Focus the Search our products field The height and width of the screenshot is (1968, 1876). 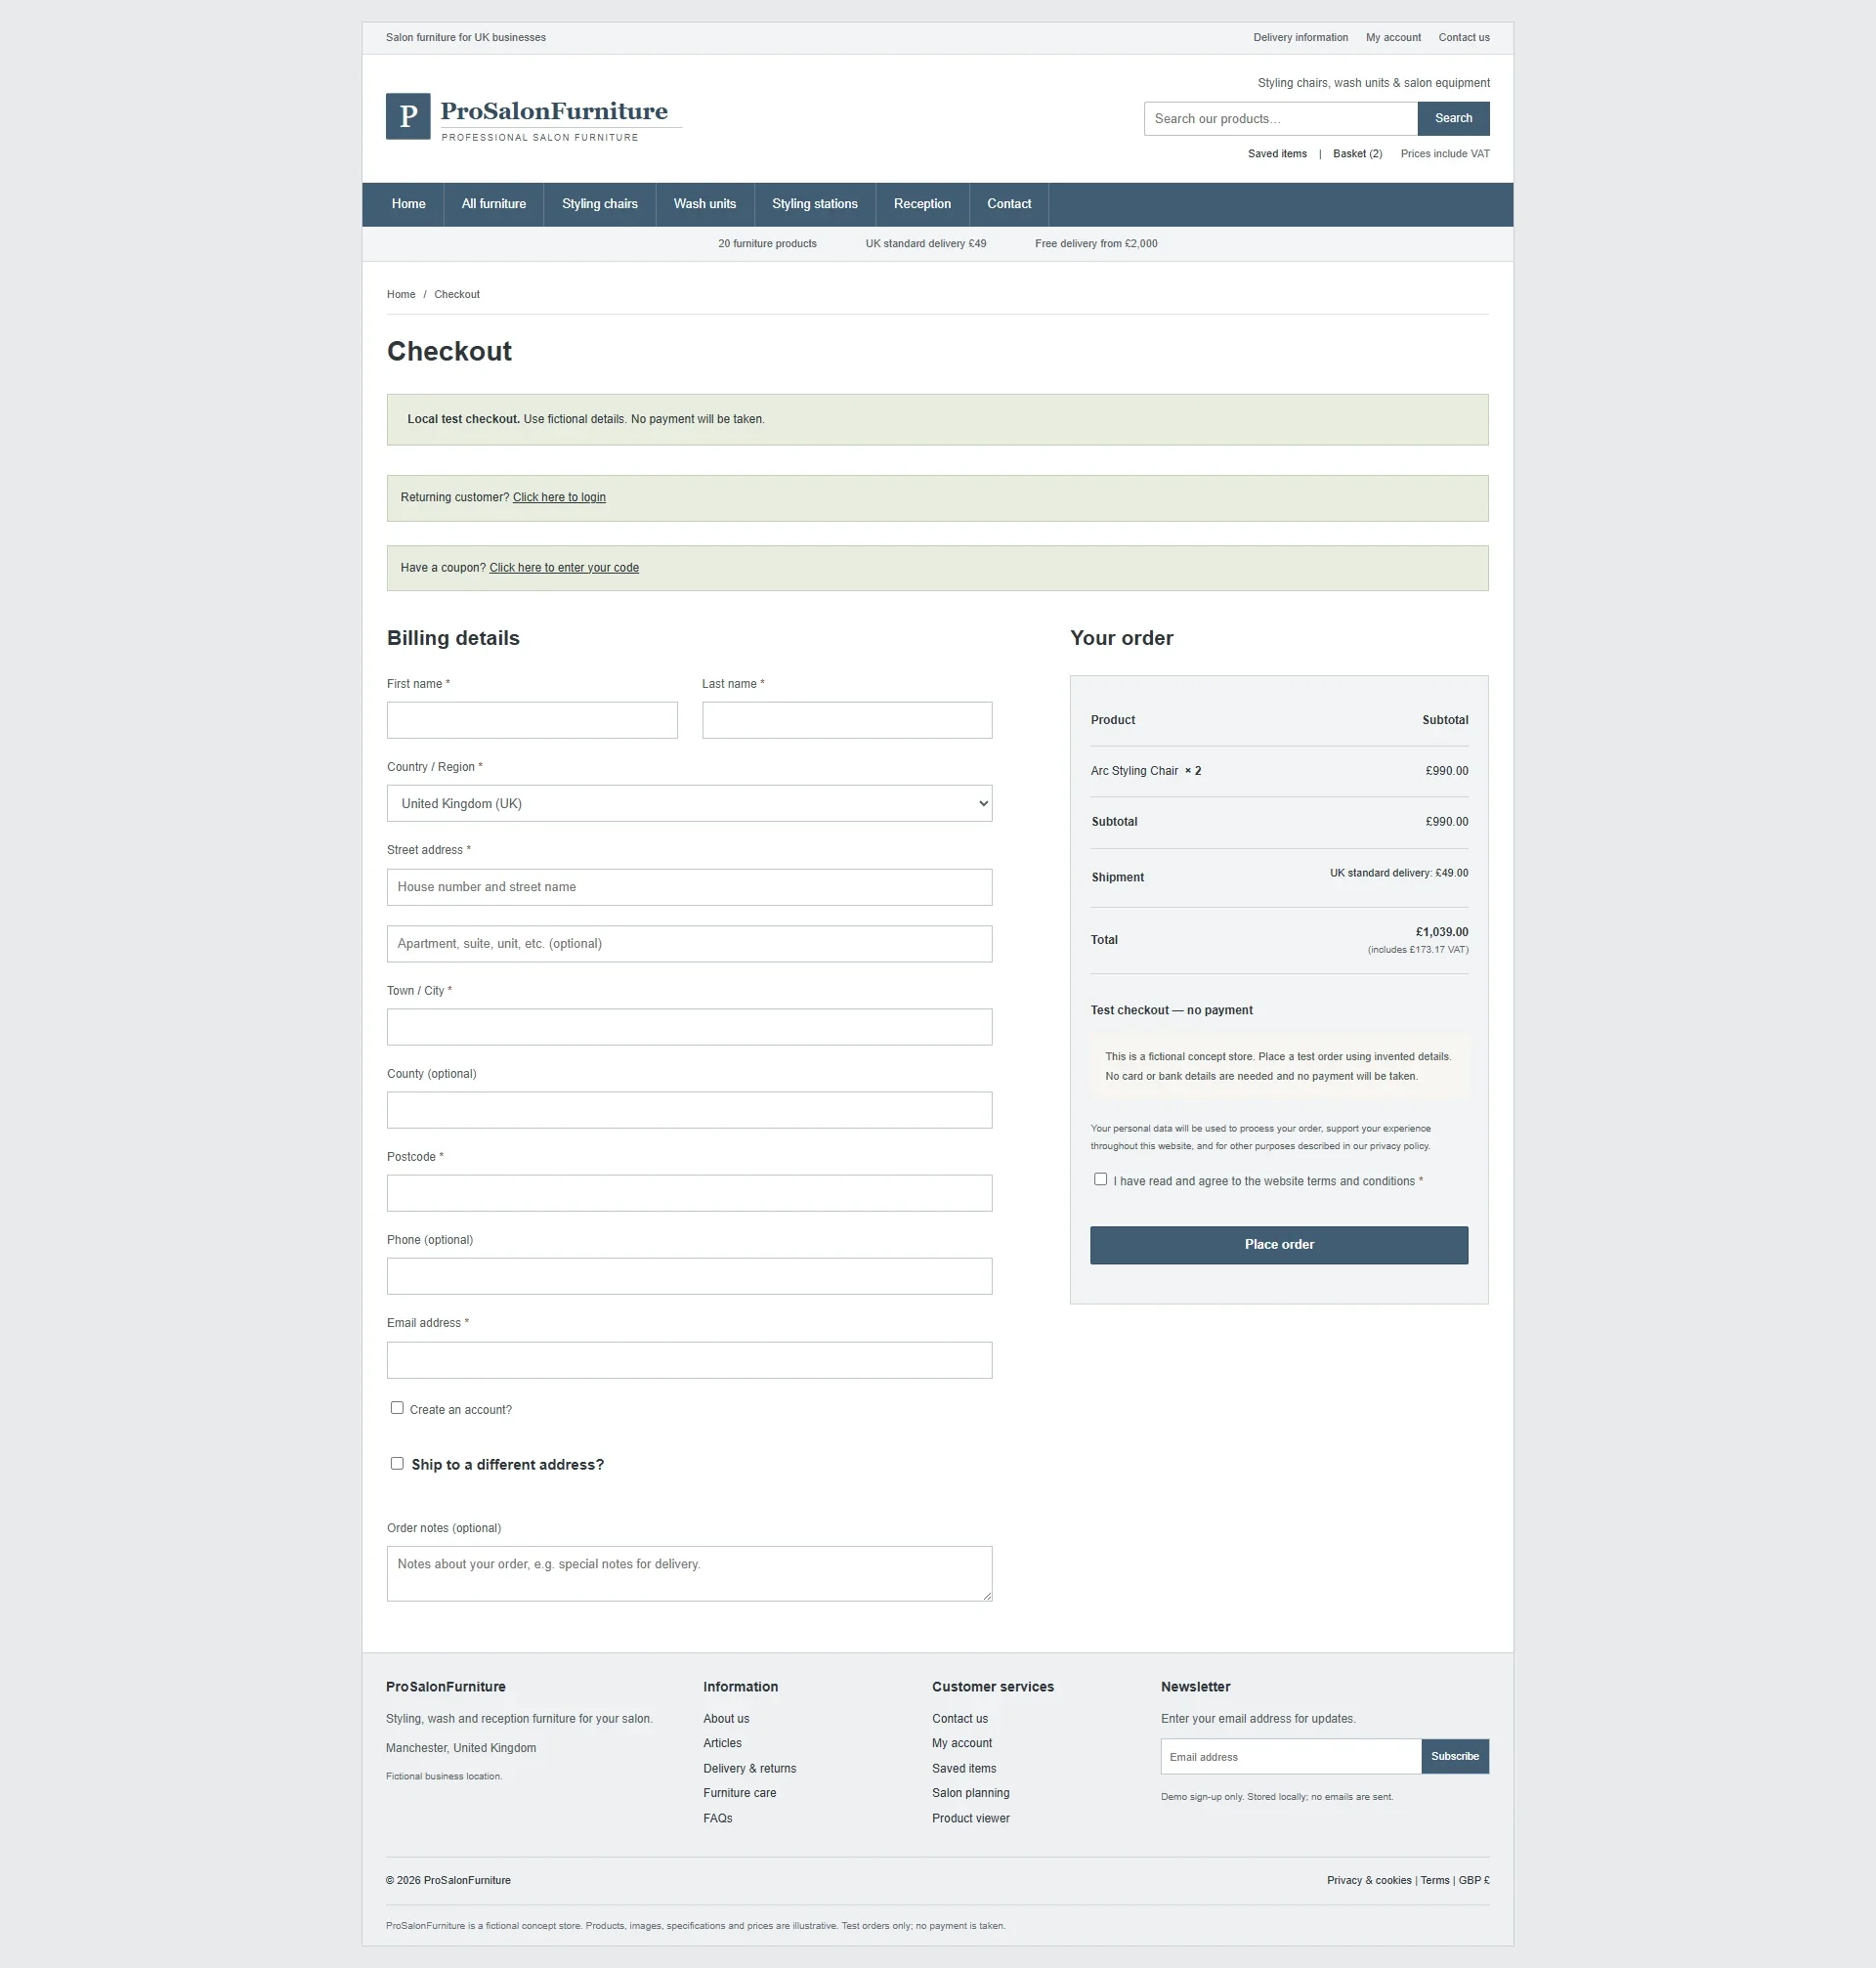coord(1280,118)
